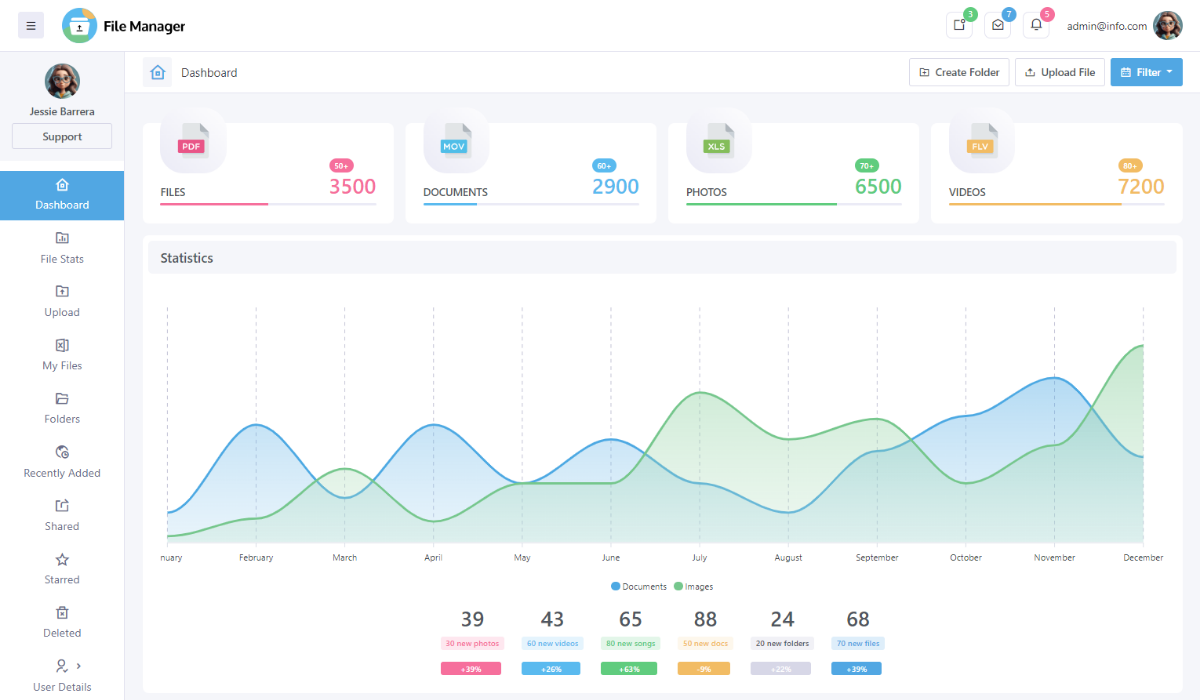
Task: Go to the Dashboard menu item
Action: pos(61,195)
